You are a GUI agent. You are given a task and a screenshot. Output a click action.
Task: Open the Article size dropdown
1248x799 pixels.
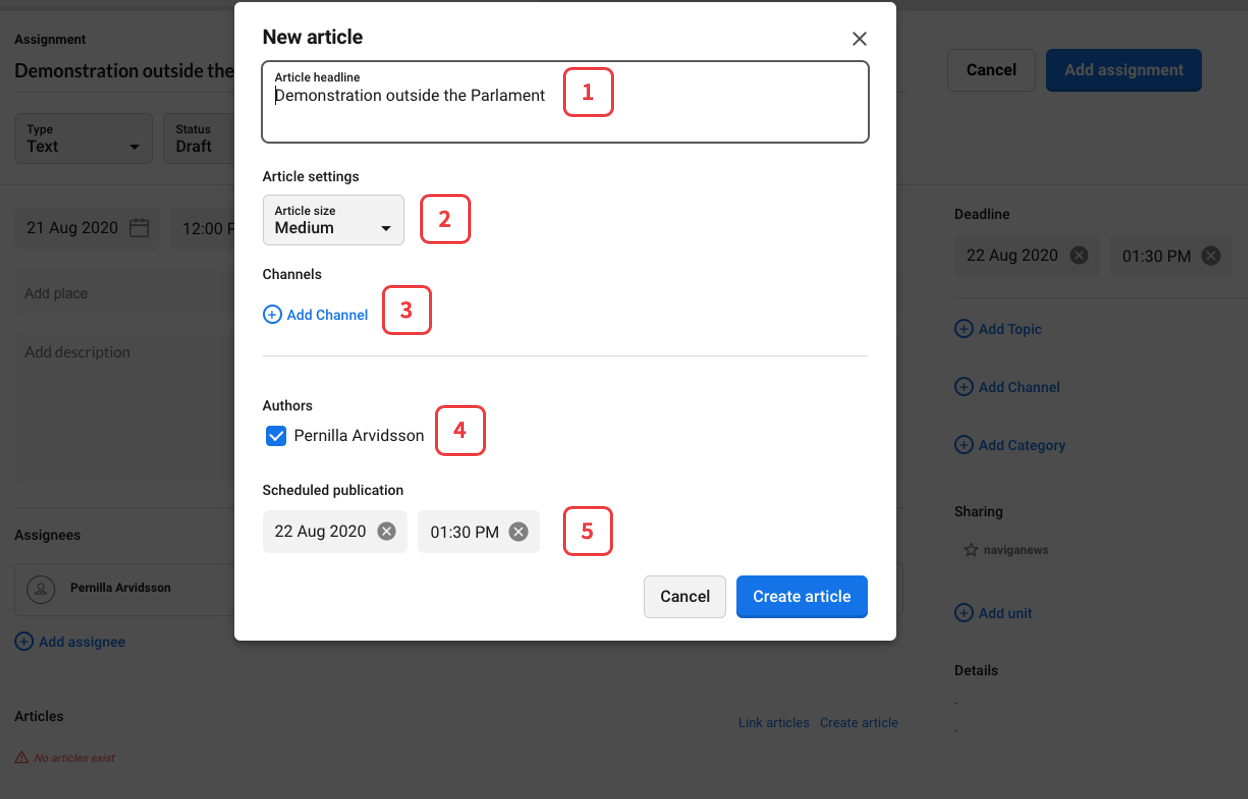point(333,220)
